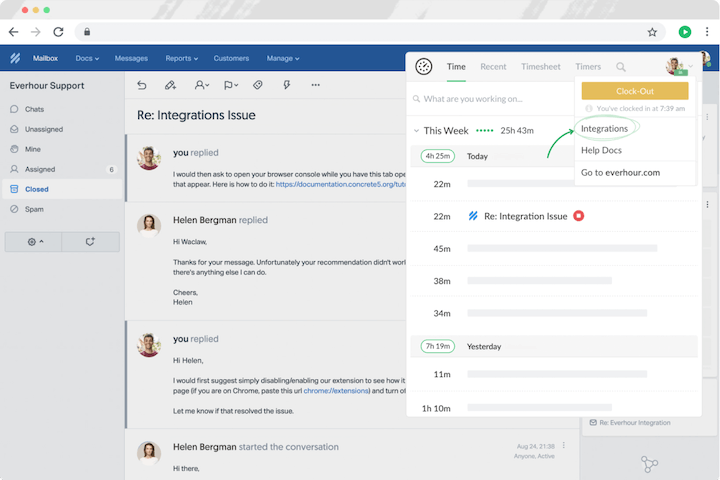Open the Closed folder
This screenshot has width=720, height=480.
62,189
